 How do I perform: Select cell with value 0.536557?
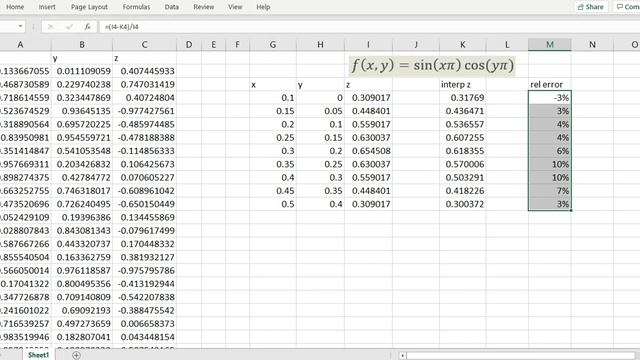click(x=462, y=124)
